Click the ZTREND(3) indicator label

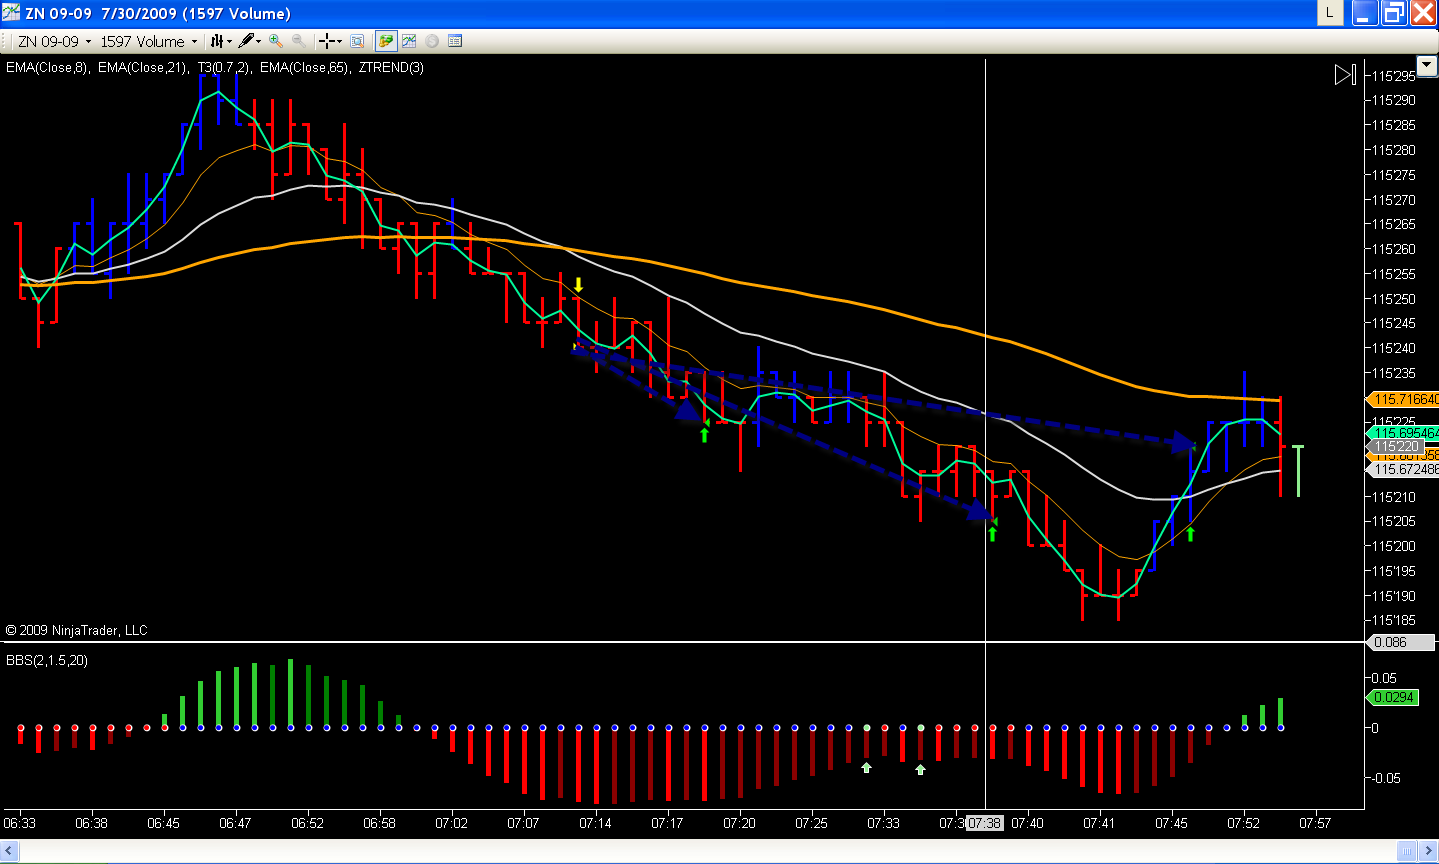(x=391, y=68)
